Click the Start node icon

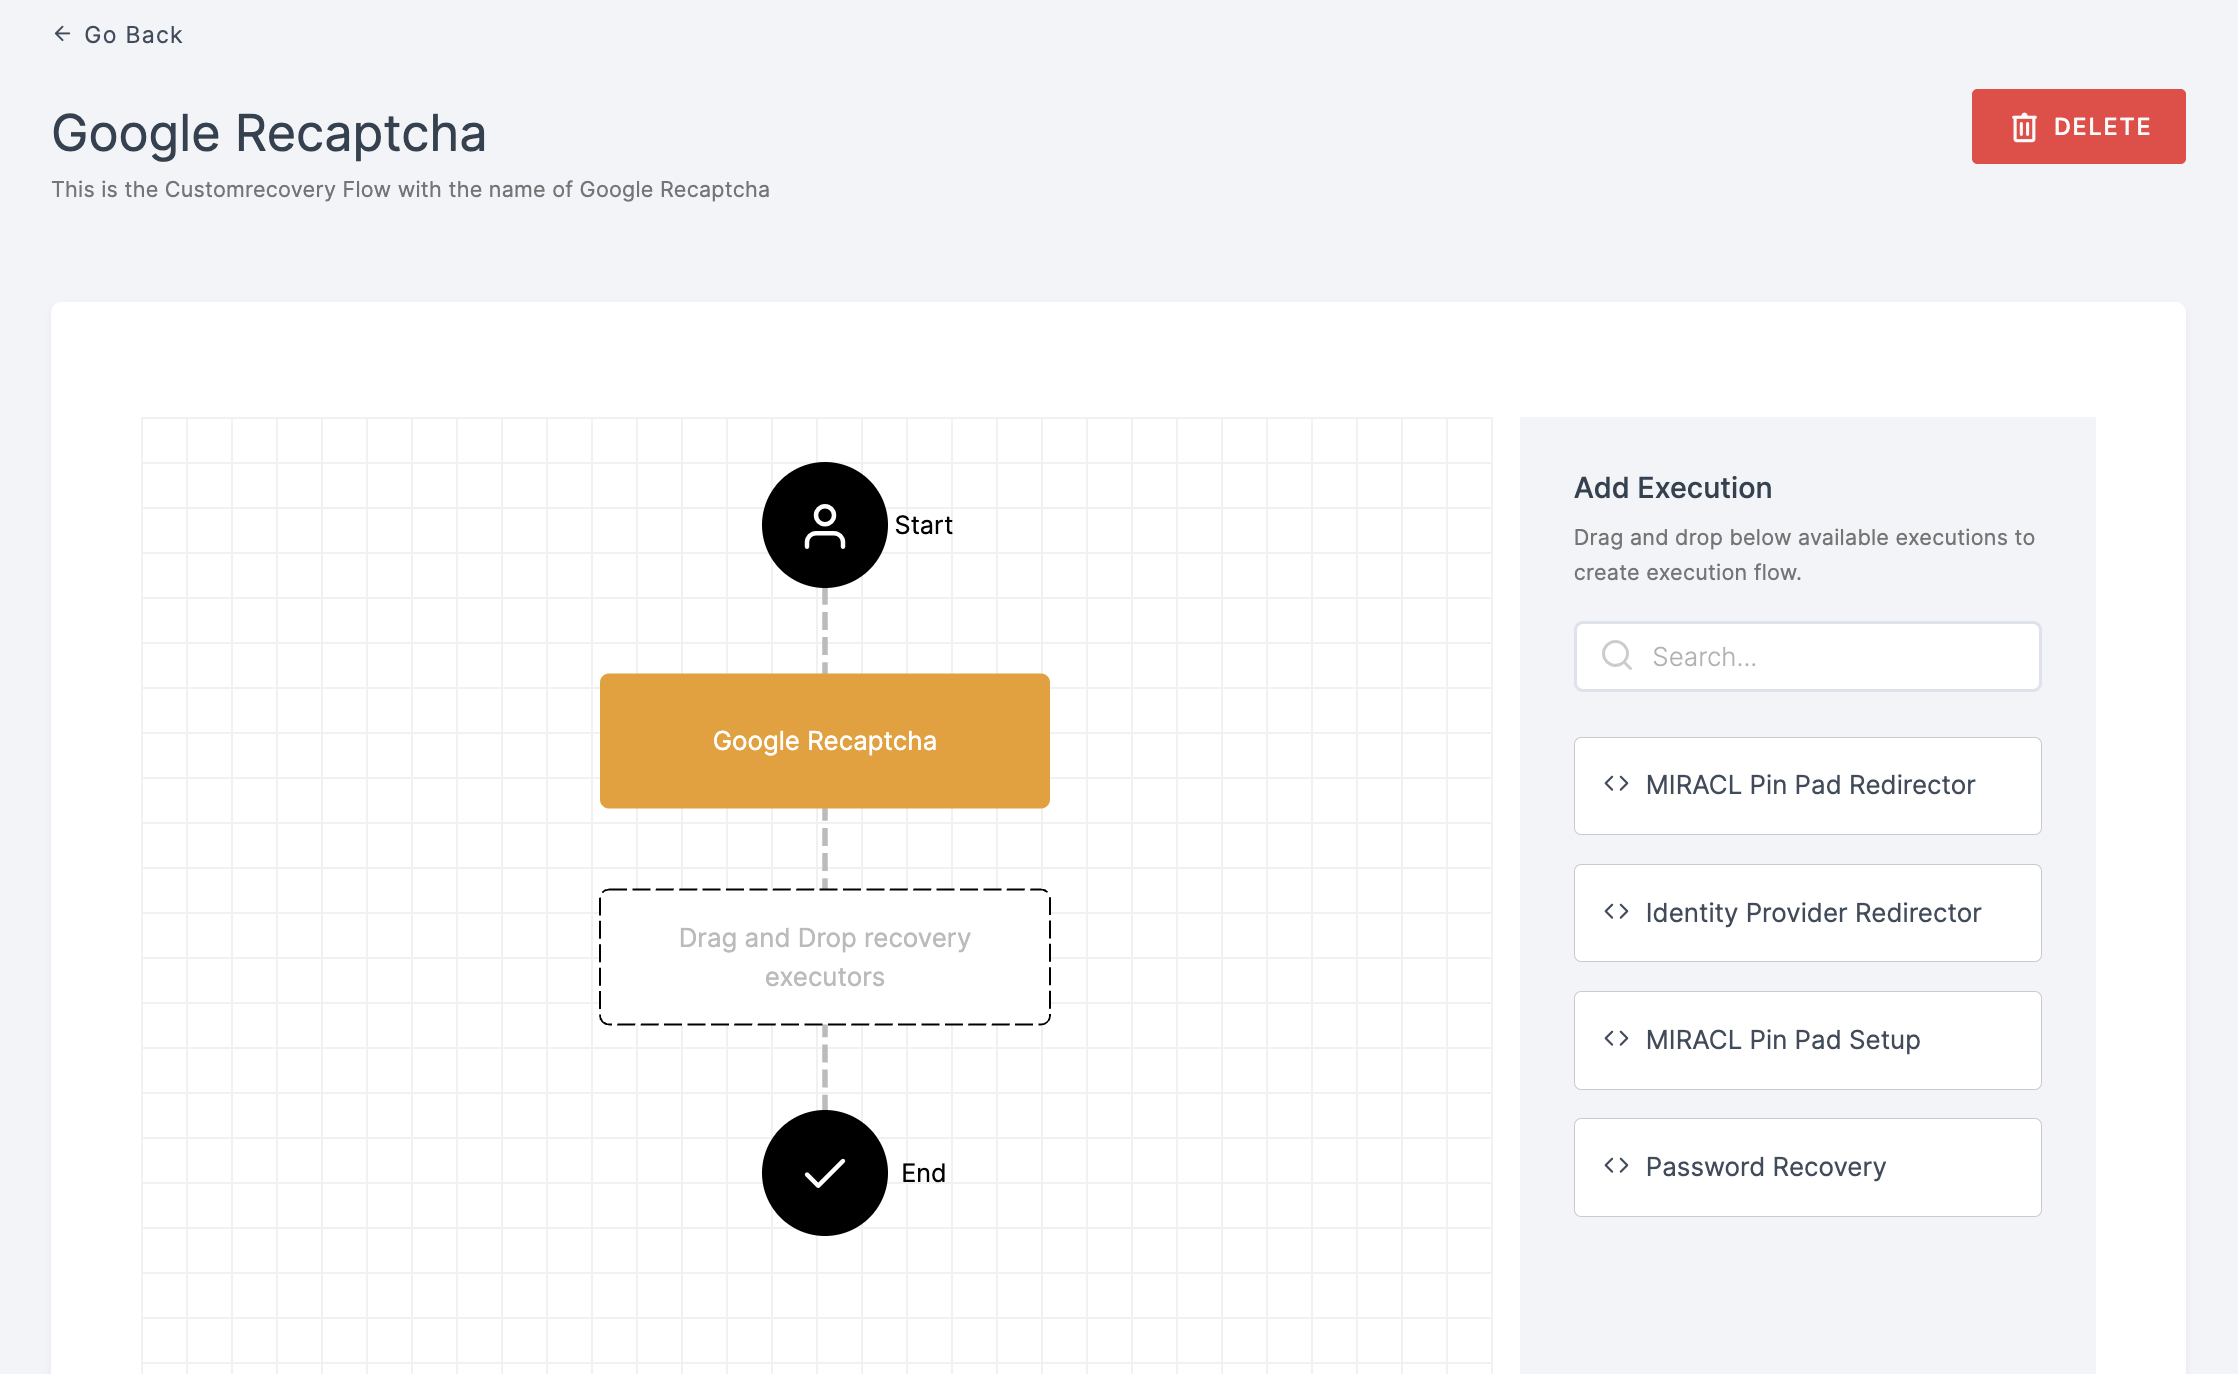[x=825, y=524]
